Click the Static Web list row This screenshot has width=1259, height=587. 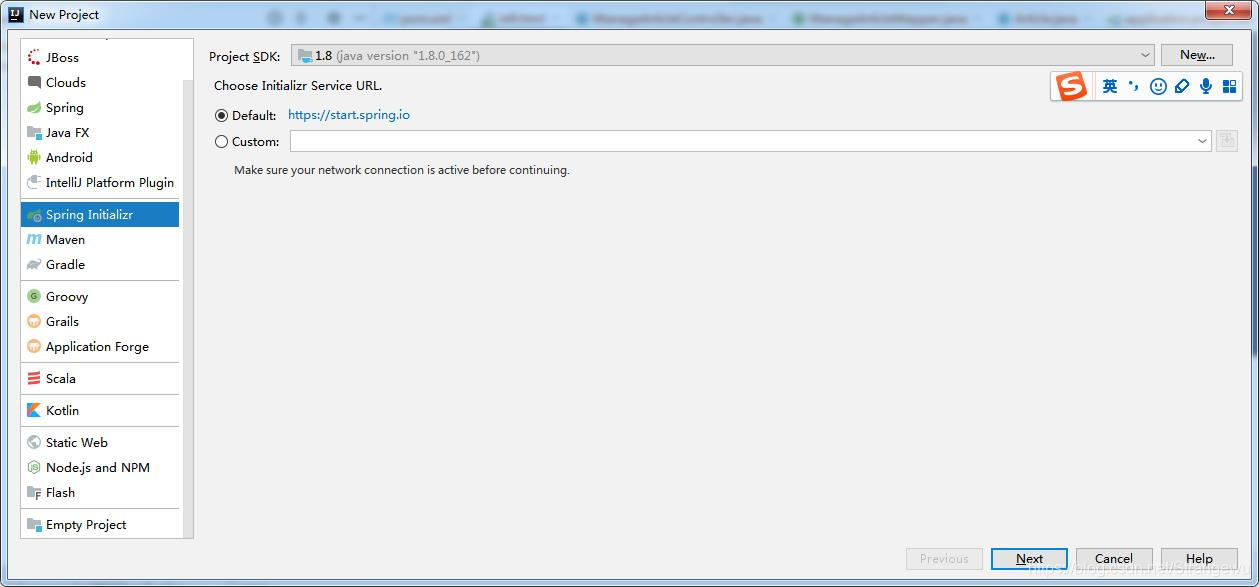click(x=100, y=443)
